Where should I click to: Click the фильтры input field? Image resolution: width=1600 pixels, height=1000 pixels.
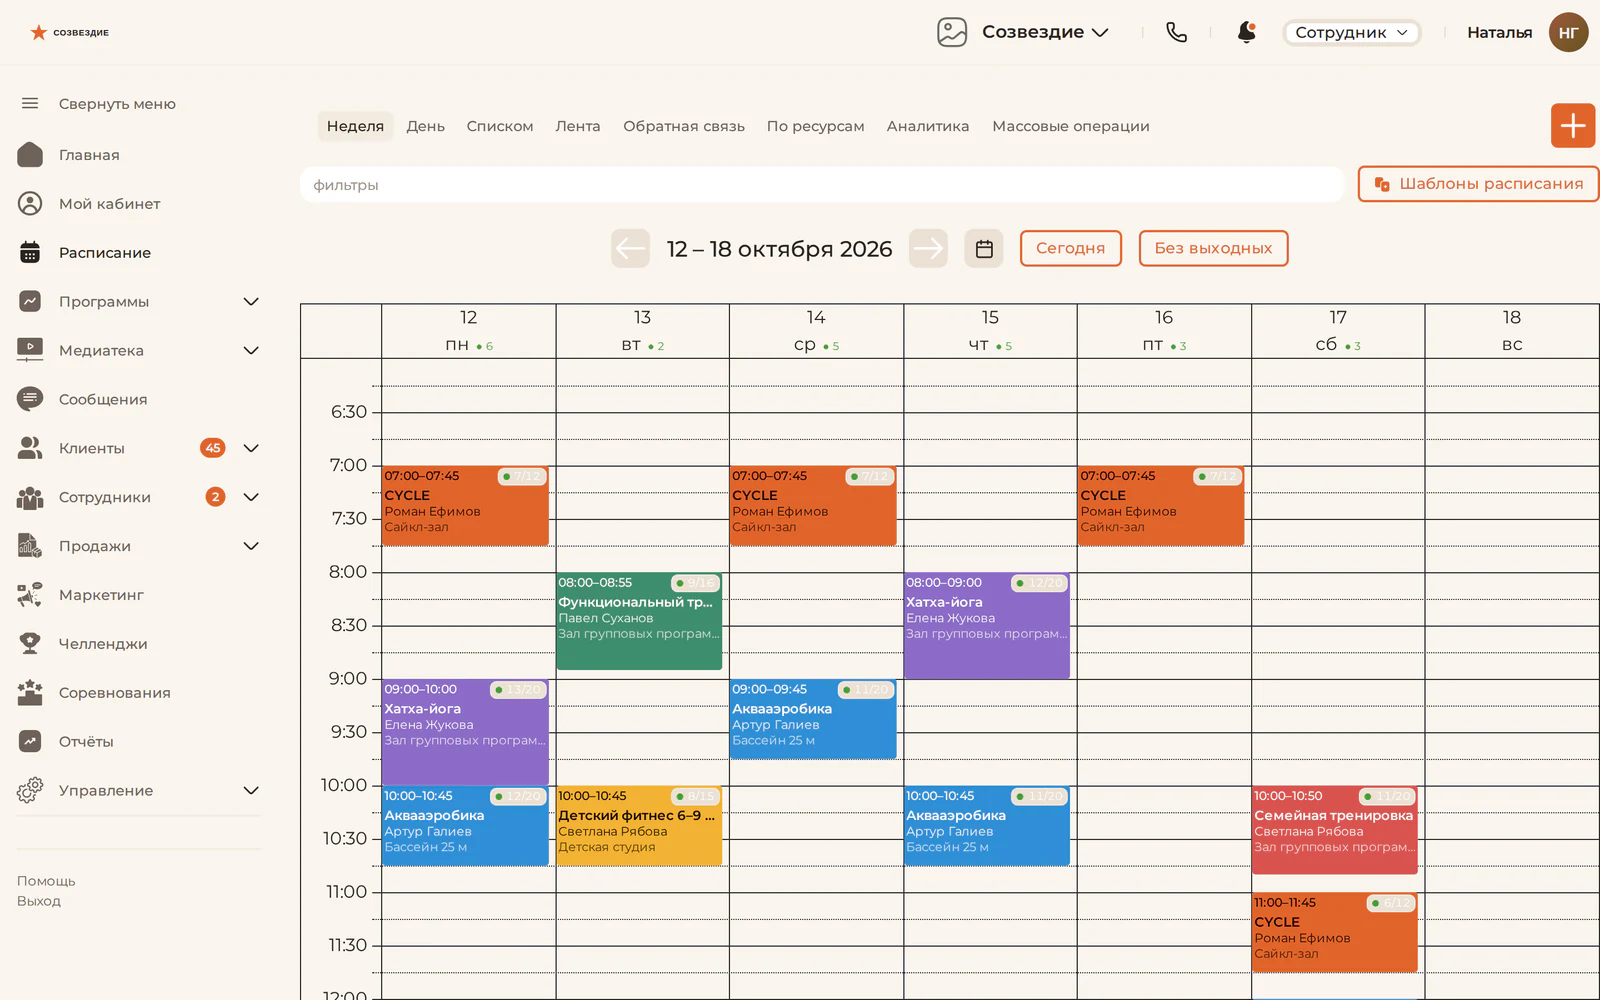(x=822, y=185)
